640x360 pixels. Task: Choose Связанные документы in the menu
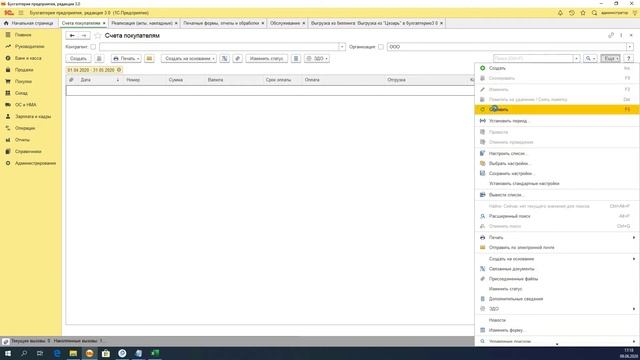(557, 269)
